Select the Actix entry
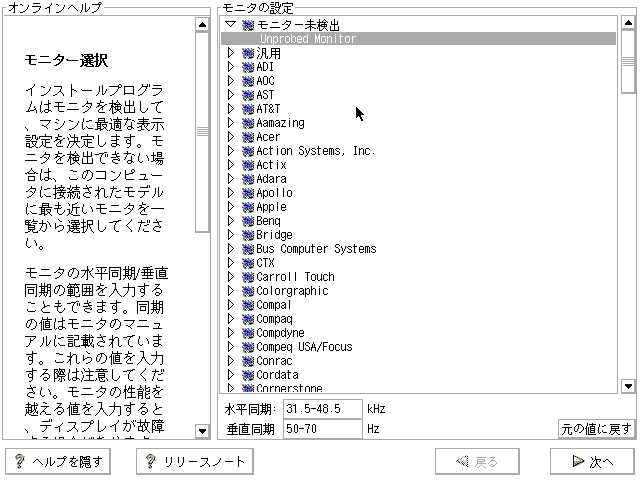The width and height of the screenshot is (640, 480). [x=271, y=165]
